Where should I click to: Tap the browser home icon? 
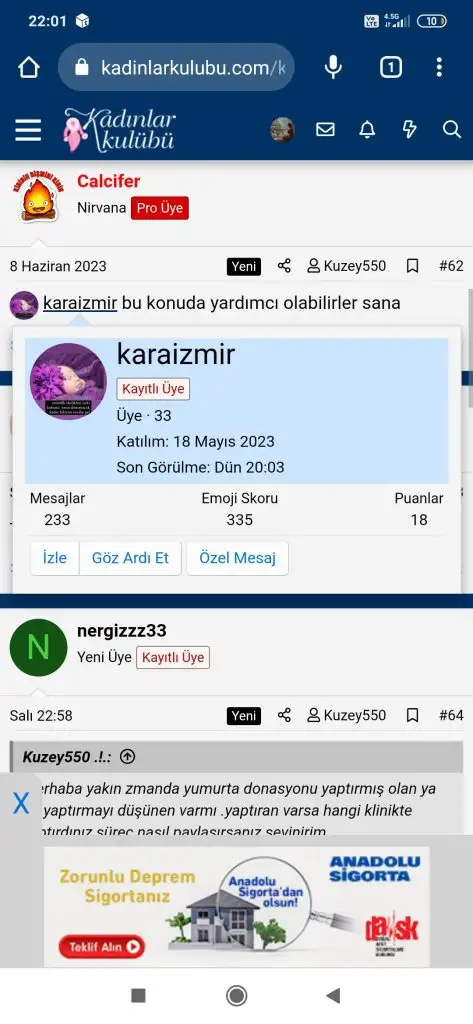[x=29, y=67]
